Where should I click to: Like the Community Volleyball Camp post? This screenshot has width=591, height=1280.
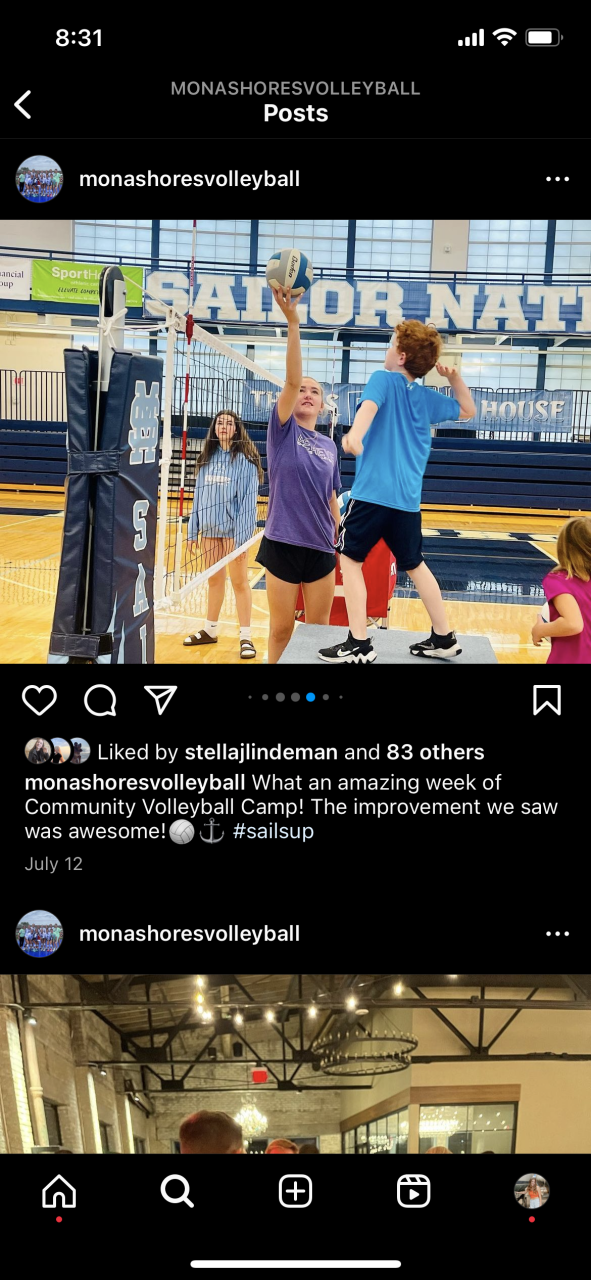tap(39, 700)
